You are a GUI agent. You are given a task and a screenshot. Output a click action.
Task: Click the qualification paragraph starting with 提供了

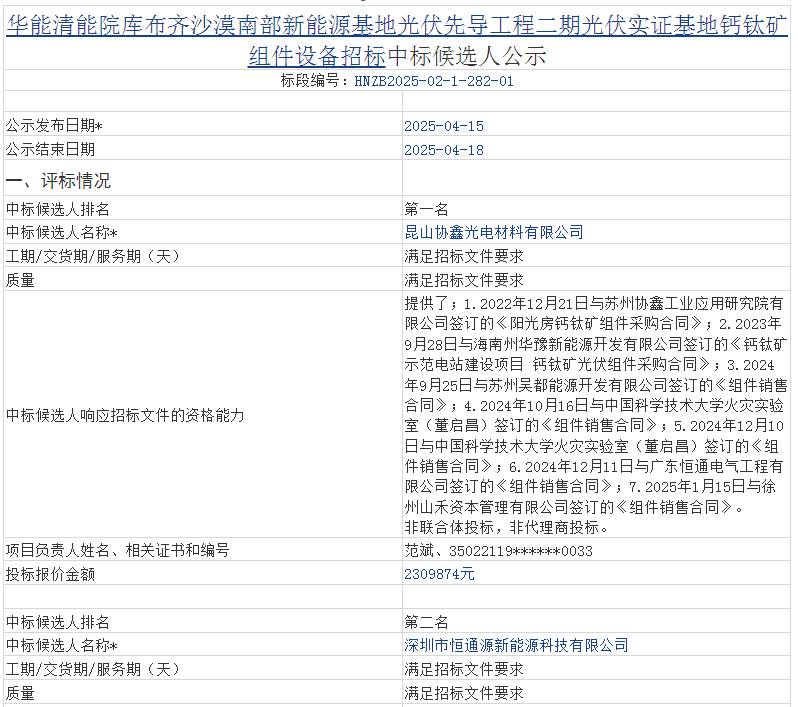tap(595, 415)
